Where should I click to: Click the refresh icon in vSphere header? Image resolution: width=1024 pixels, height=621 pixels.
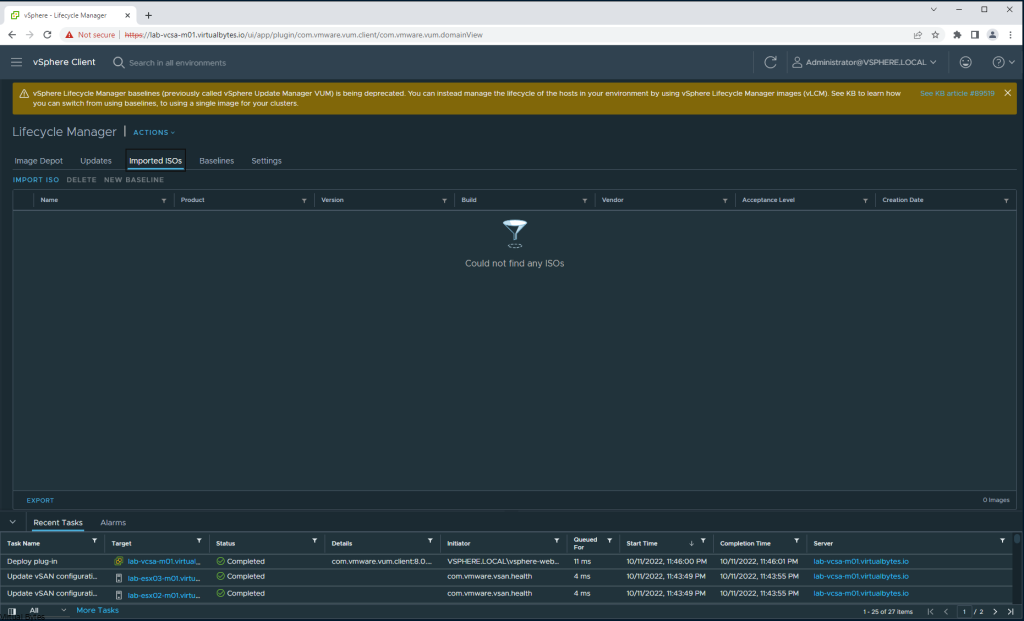[x=771, y=62]
